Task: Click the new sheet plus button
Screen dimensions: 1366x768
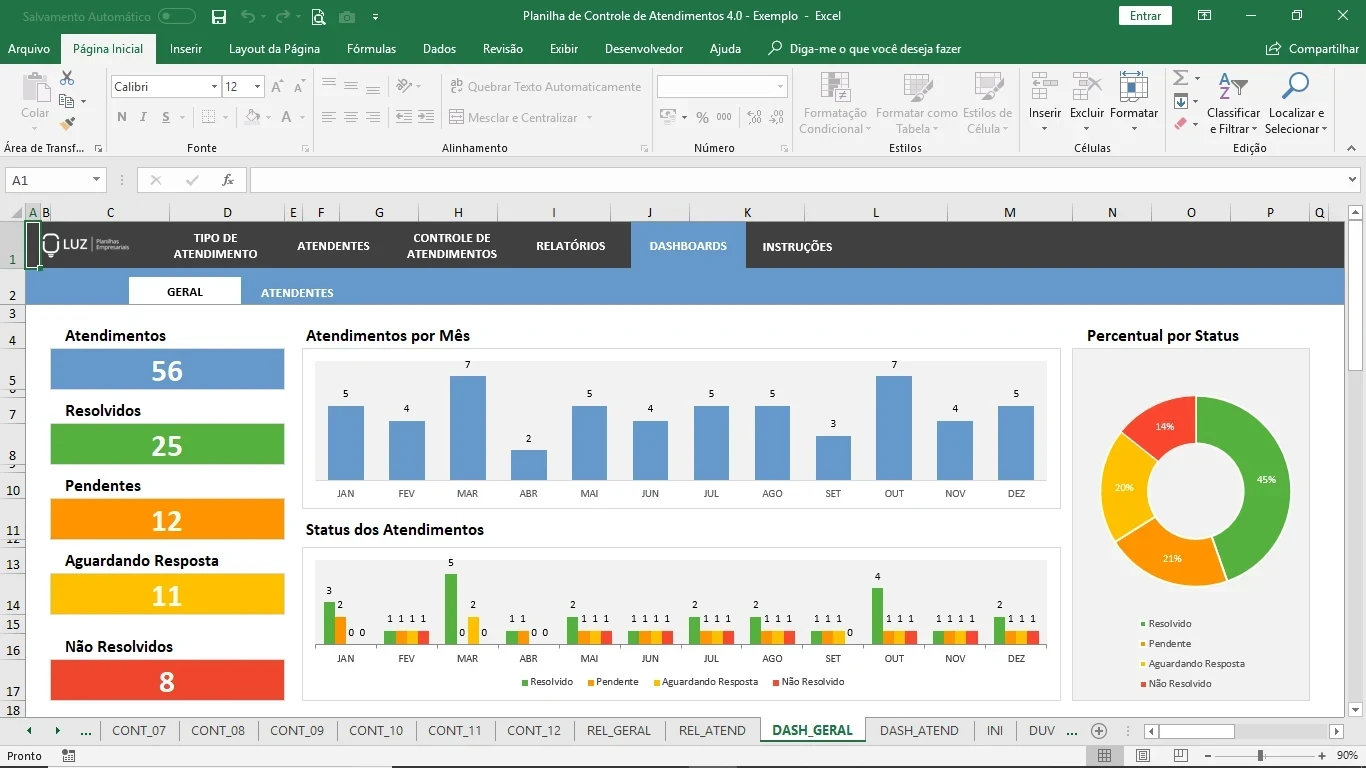Action: tap(1099, 731)
